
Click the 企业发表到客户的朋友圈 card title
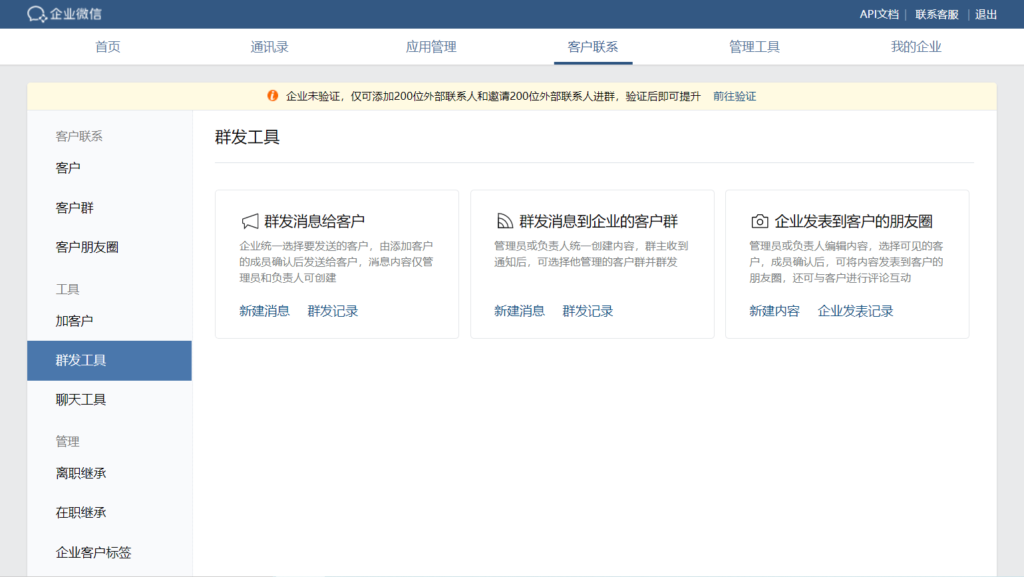pyautogui.click(x=854, y=221)
